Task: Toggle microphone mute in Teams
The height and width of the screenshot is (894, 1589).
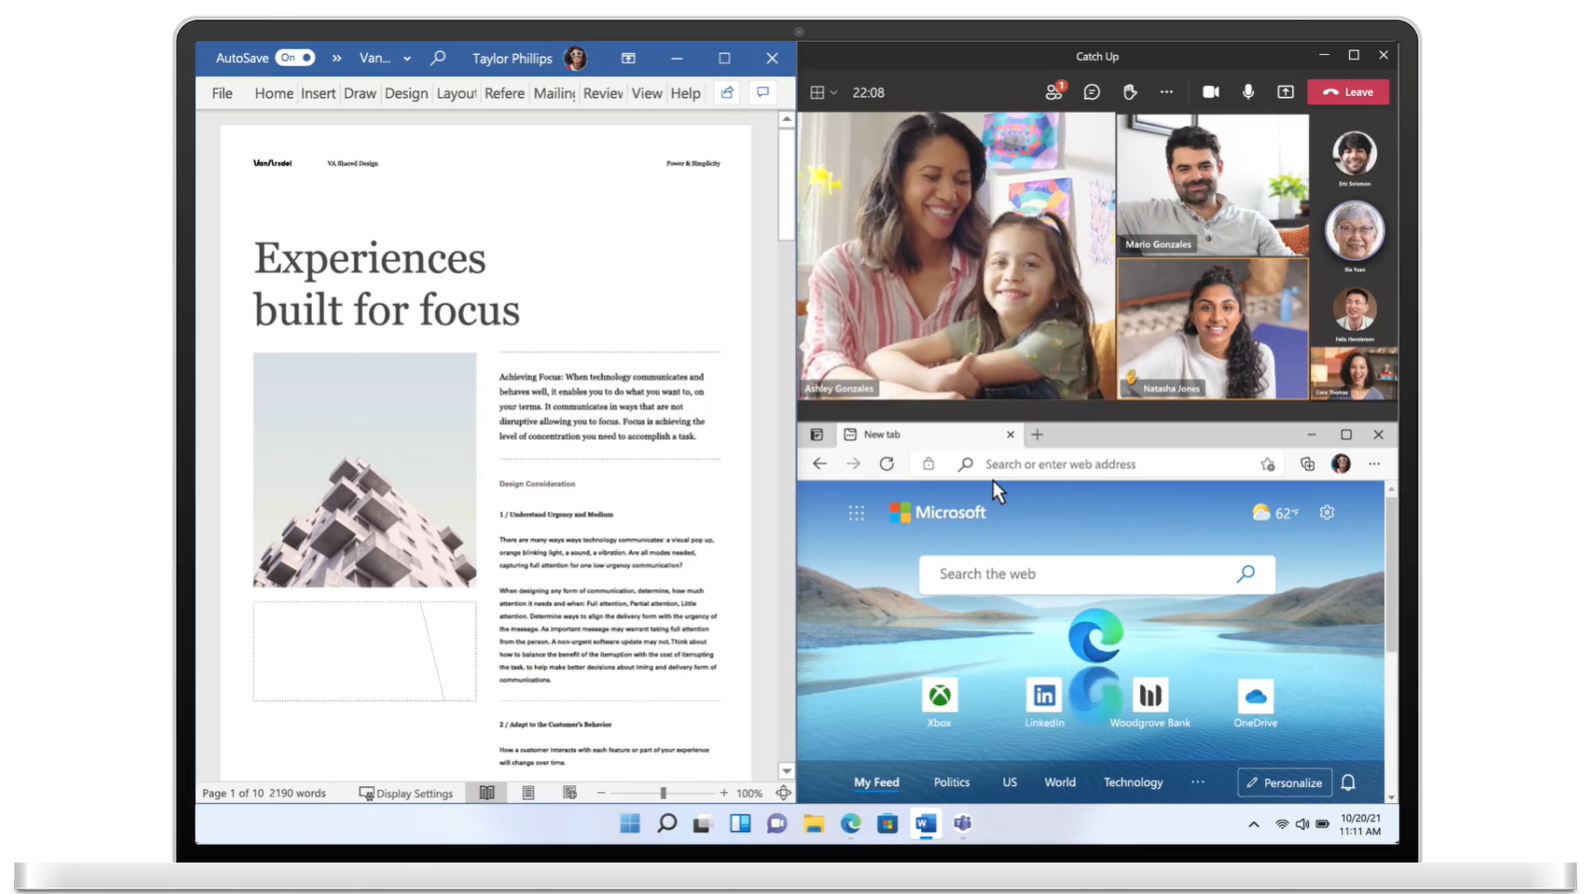Action: 1248,92
